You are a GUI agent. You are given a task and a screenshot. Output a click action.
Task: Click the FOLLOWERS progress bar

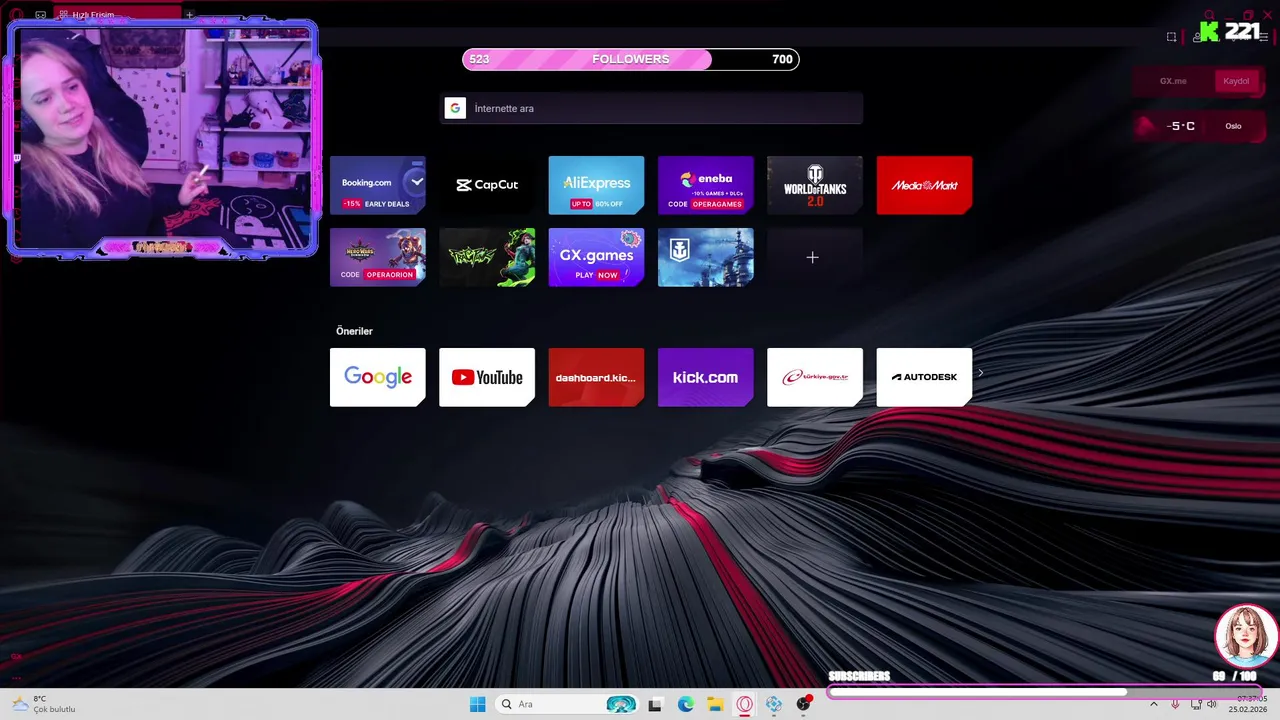pos(631,59)
